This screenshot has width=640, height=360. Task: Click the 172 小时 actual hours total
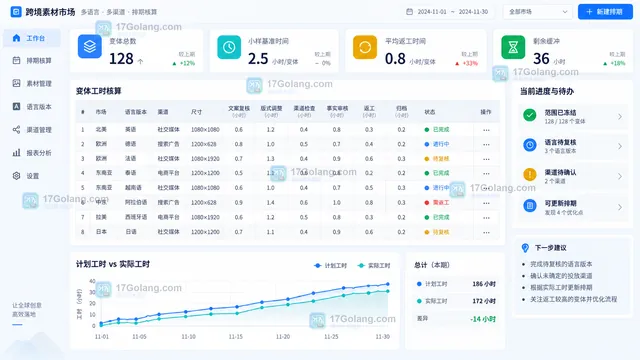tap(484, 301)
